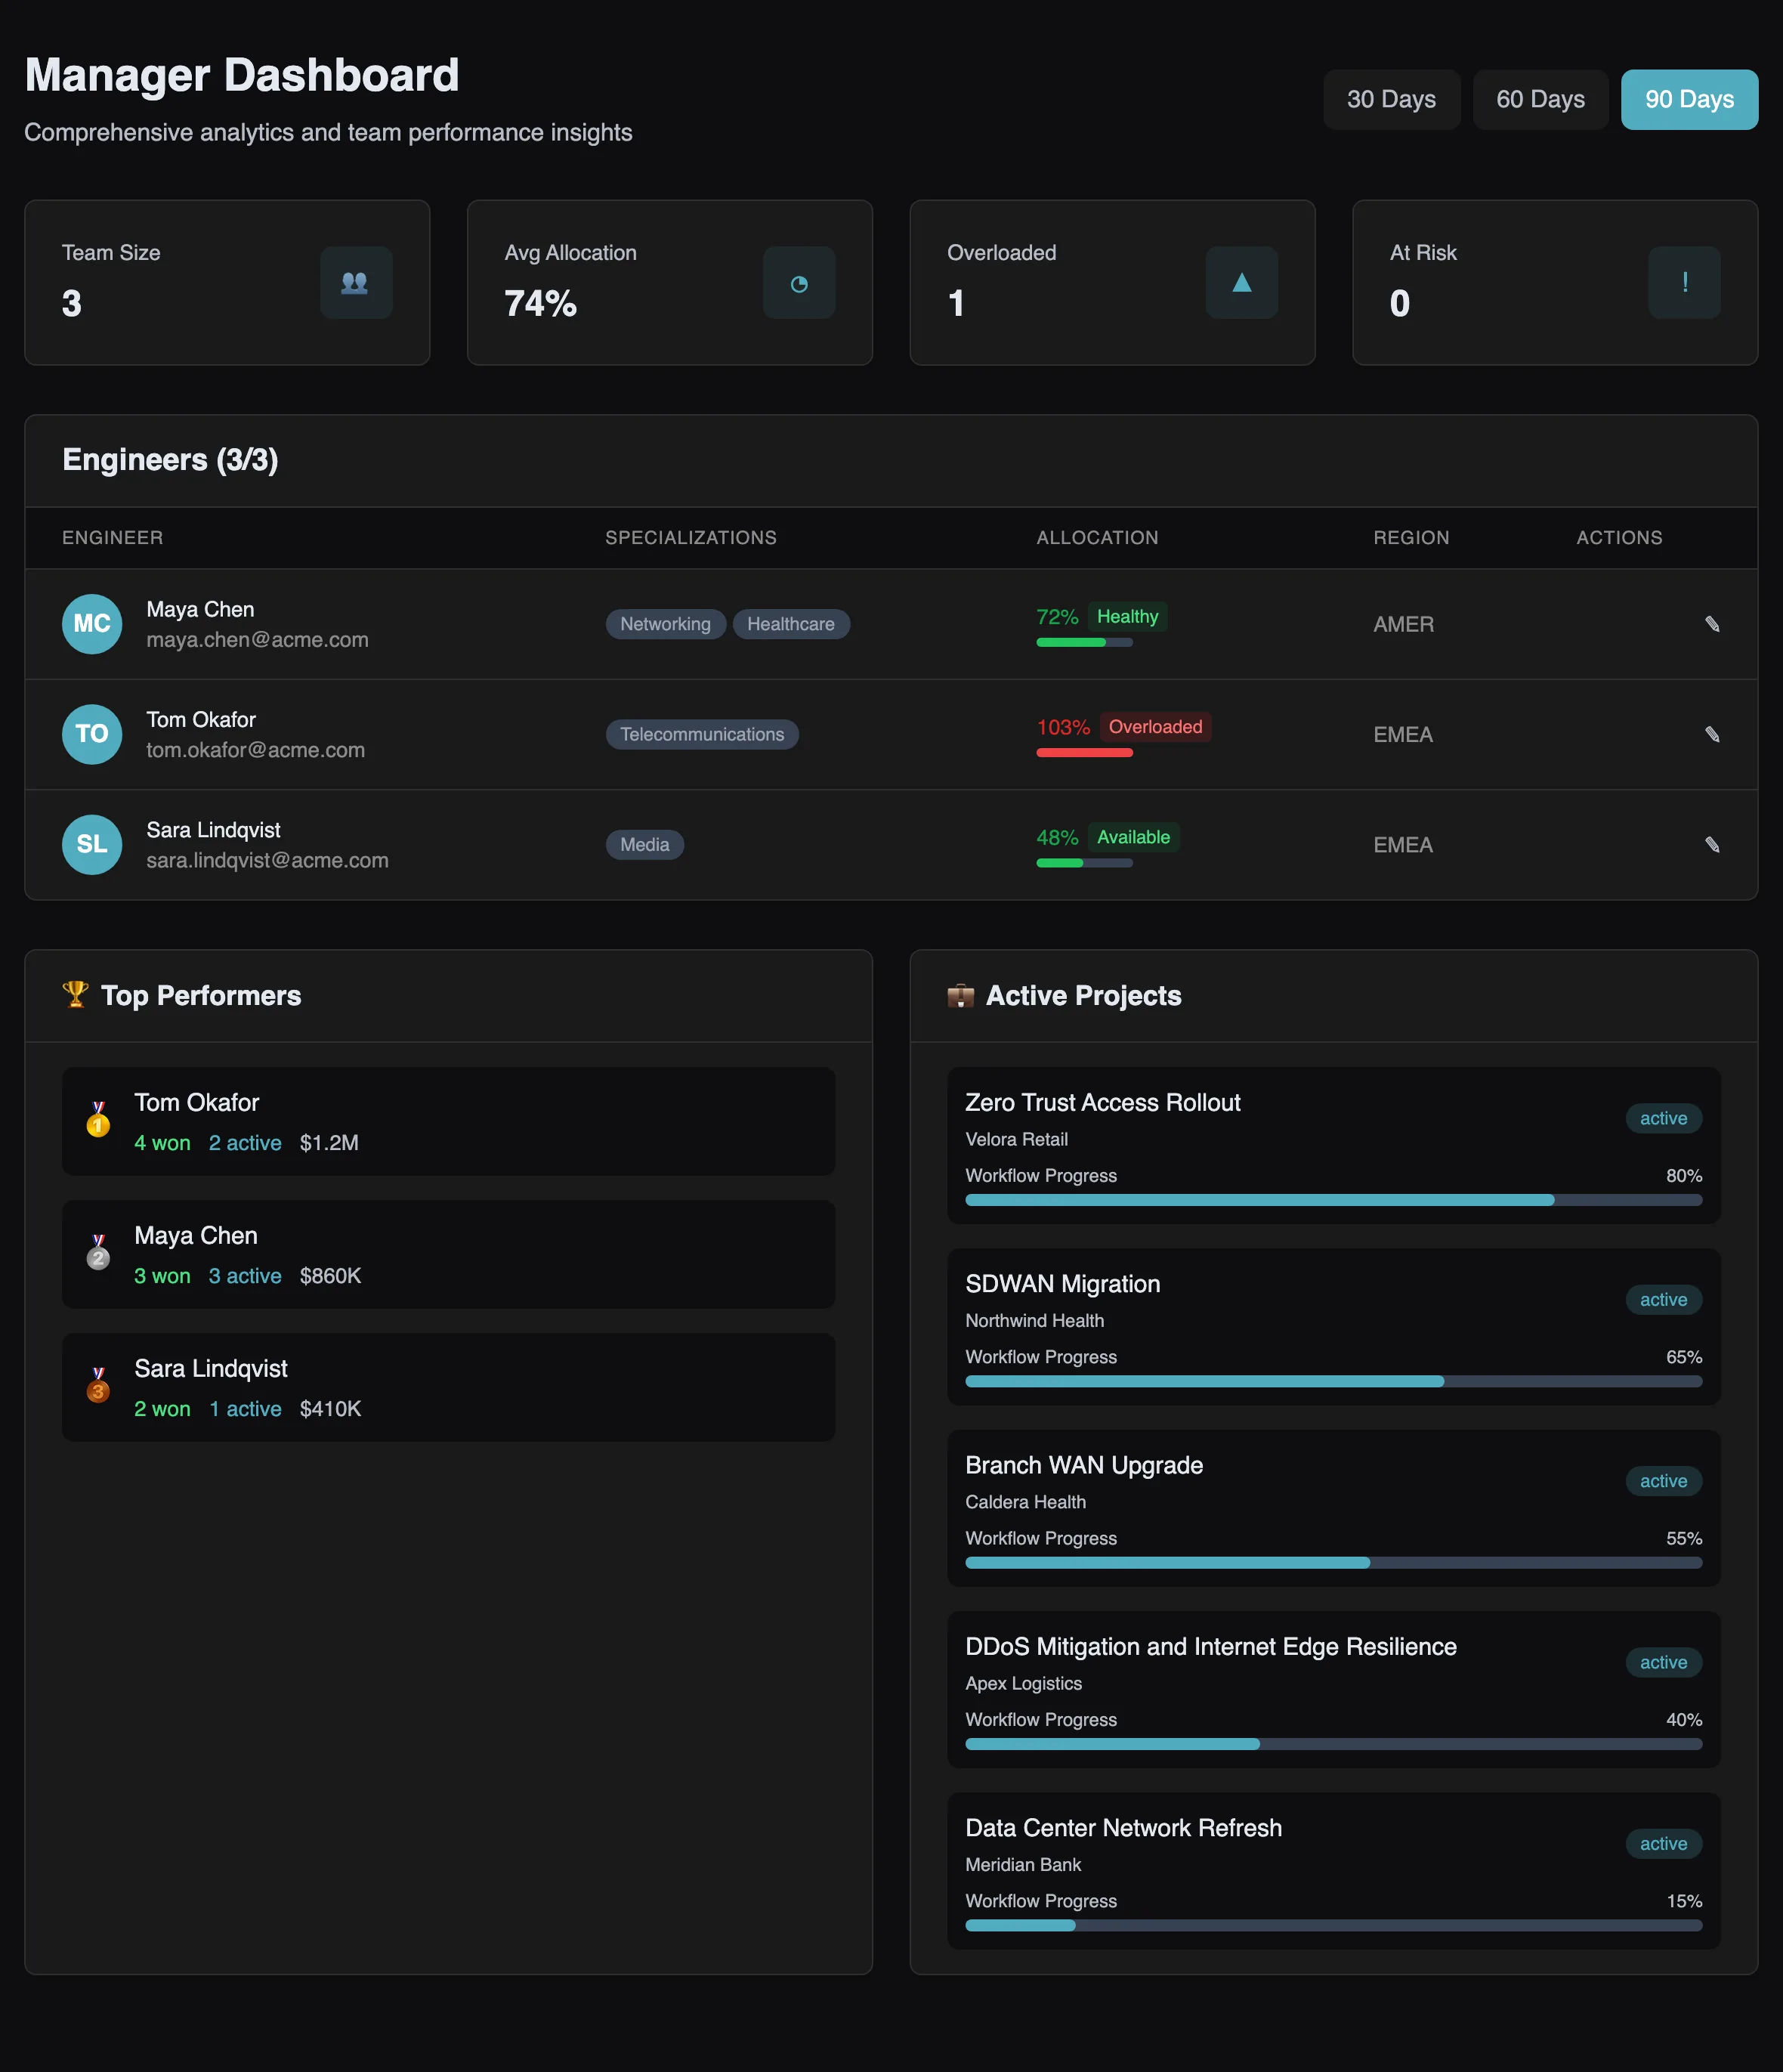Image resolution: width=1783 pixels, height=2072 pixels.
Task: Click the 74% average allocation value
Action: tap(541, 303)
